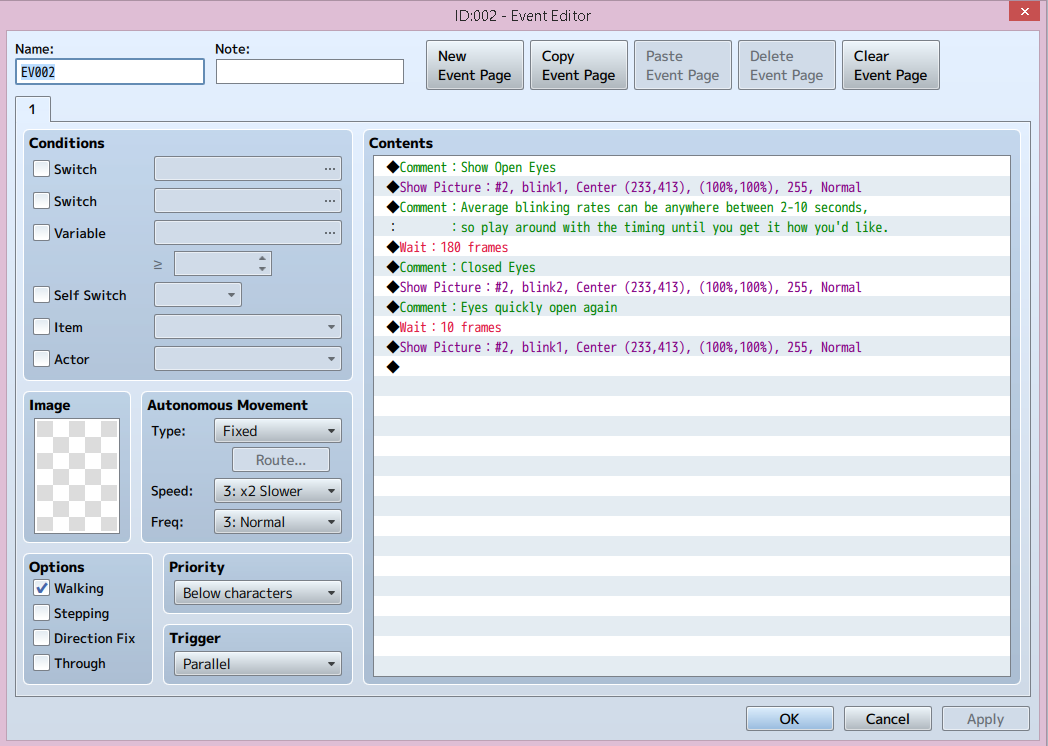Click the Apply button
The width and height of the screenshot is (1048, 746).
985,719
